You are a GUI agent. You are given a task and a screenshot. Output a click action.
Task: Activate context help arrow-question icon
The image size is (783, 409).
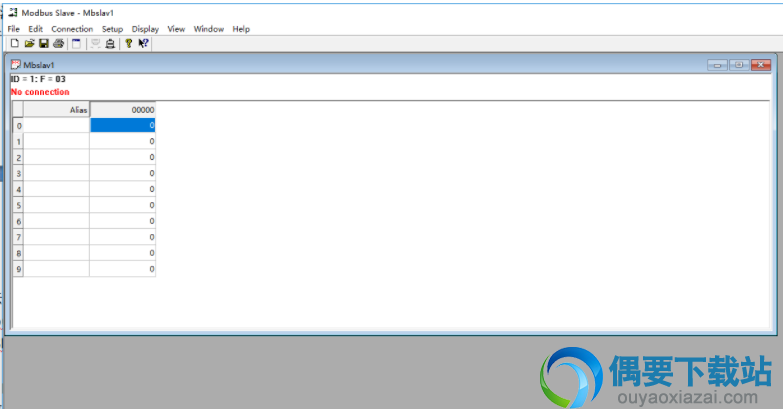point(143,43)
